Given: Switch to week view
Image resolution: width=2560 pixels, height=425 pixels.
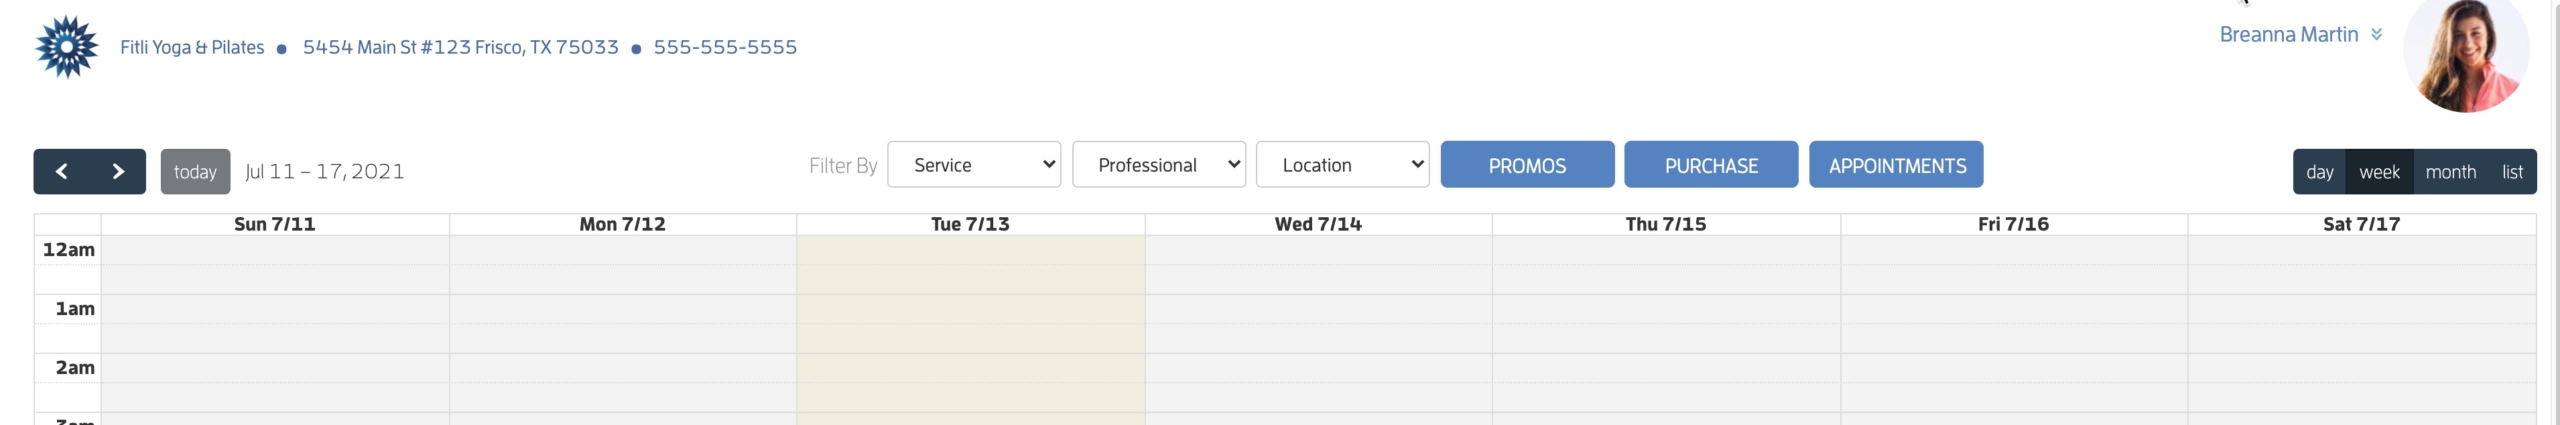Looking at the screenshot, I should pos(2379,171).
